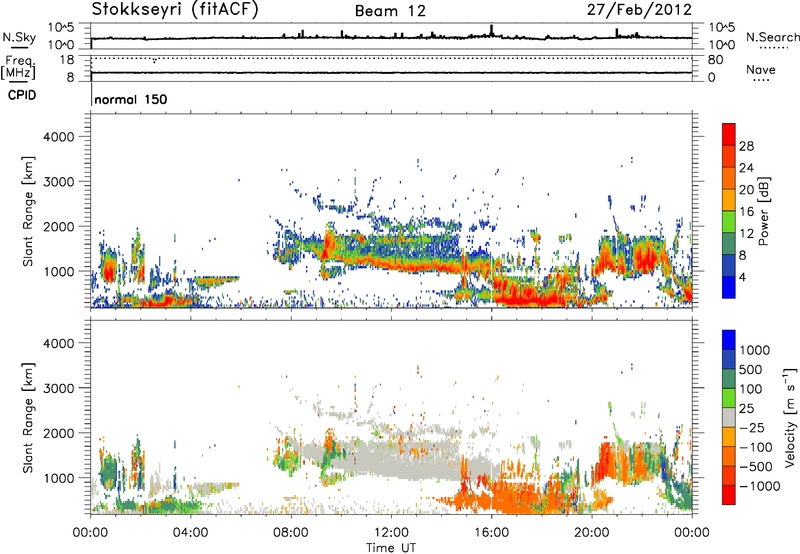Click the "4" Power colorbar label
The width and height of the screenshot is (800, 554).
[743, 278]
